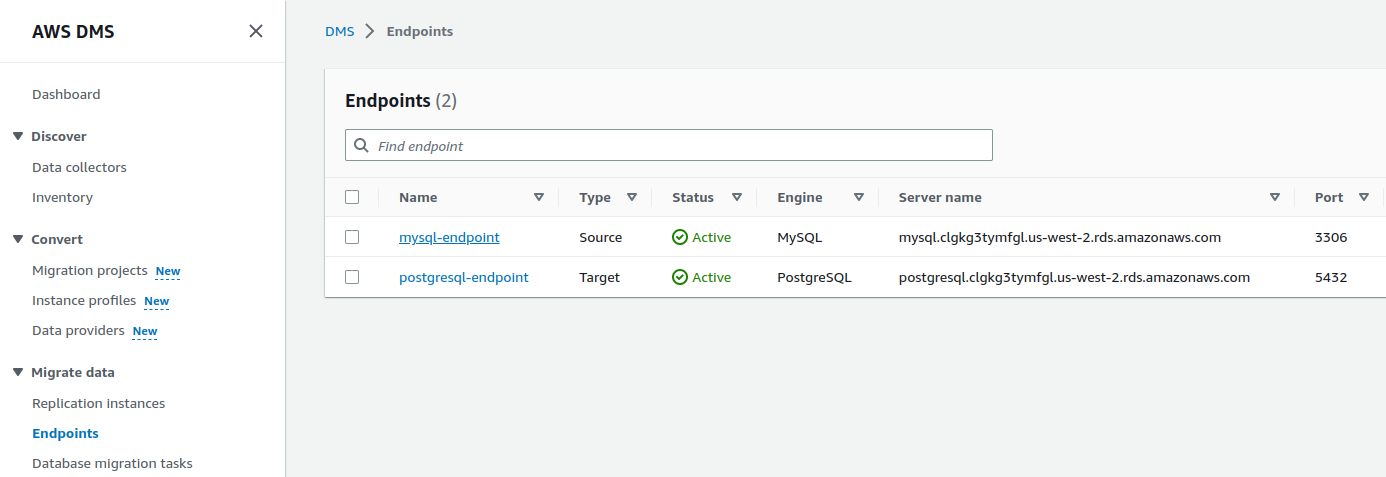Check the postgresql-endpoint row checkbox
Image resolution: width=1386 pixels, height=477 pixels.
(352, 277)
